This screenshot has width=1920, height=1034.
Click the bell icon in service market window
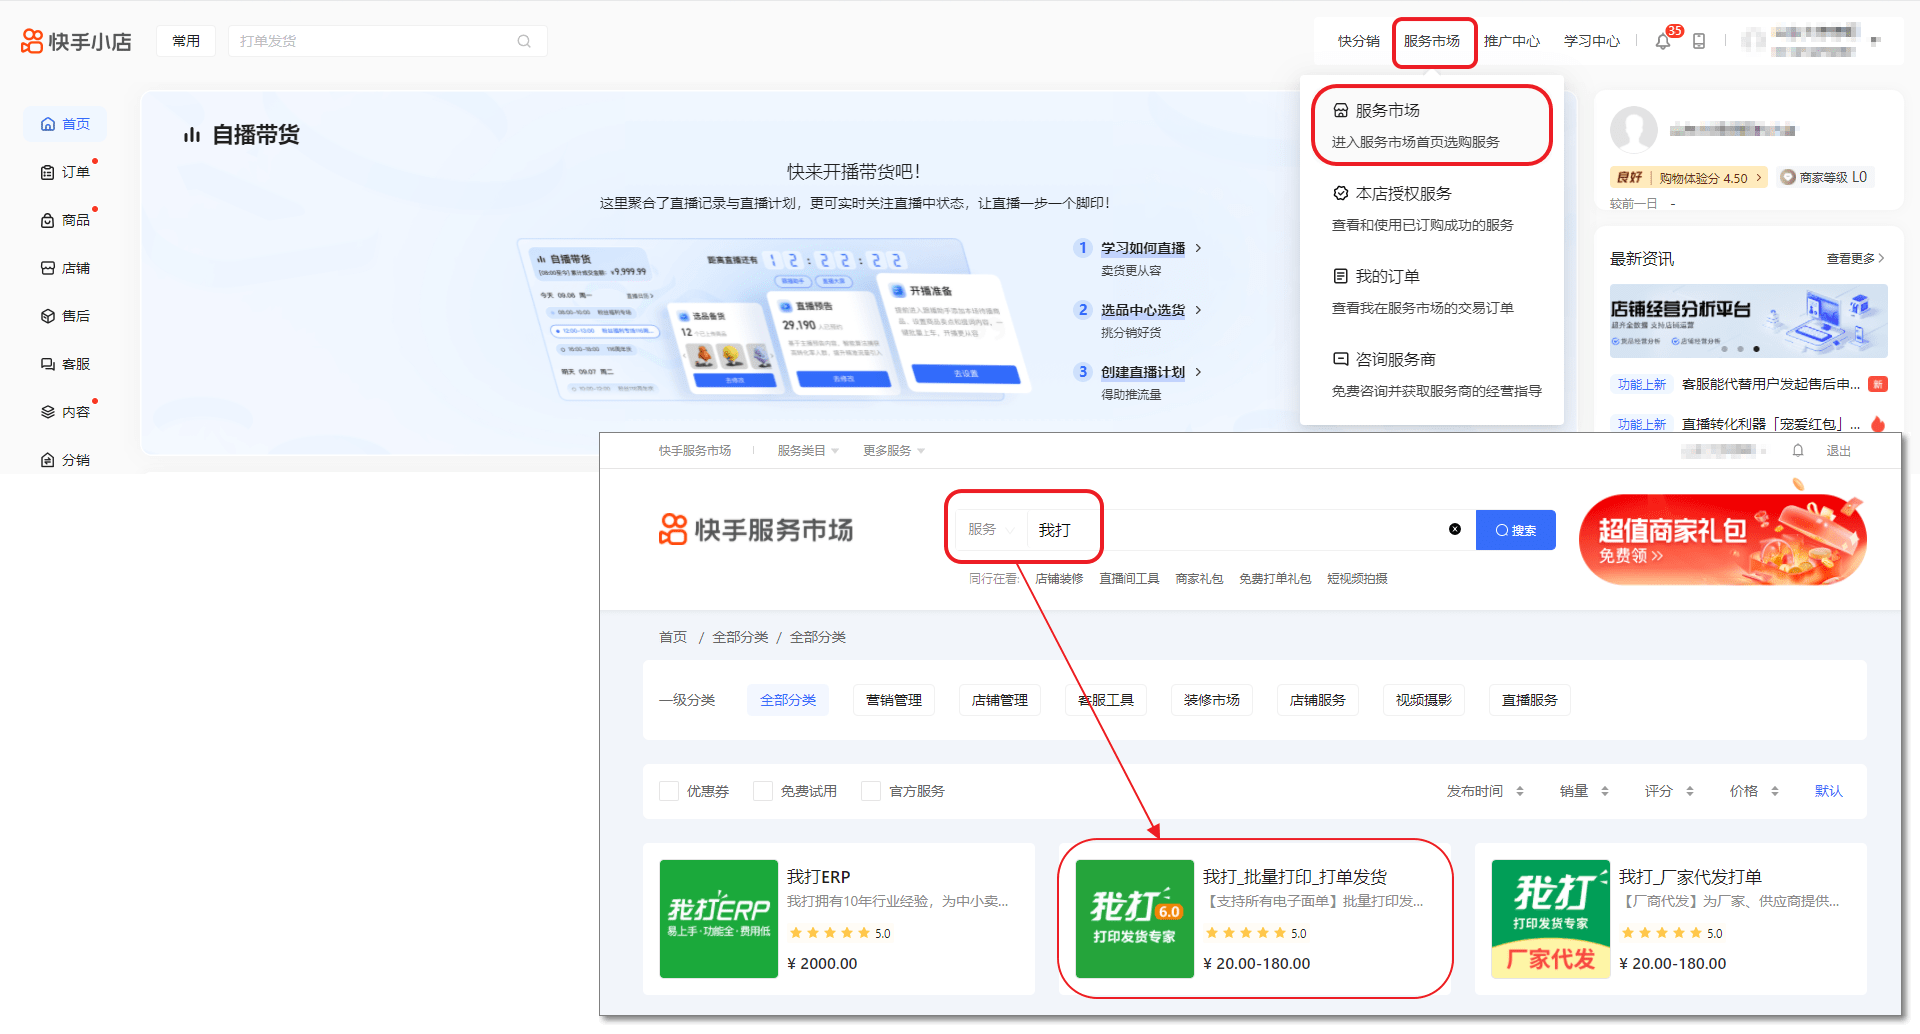1798,451
